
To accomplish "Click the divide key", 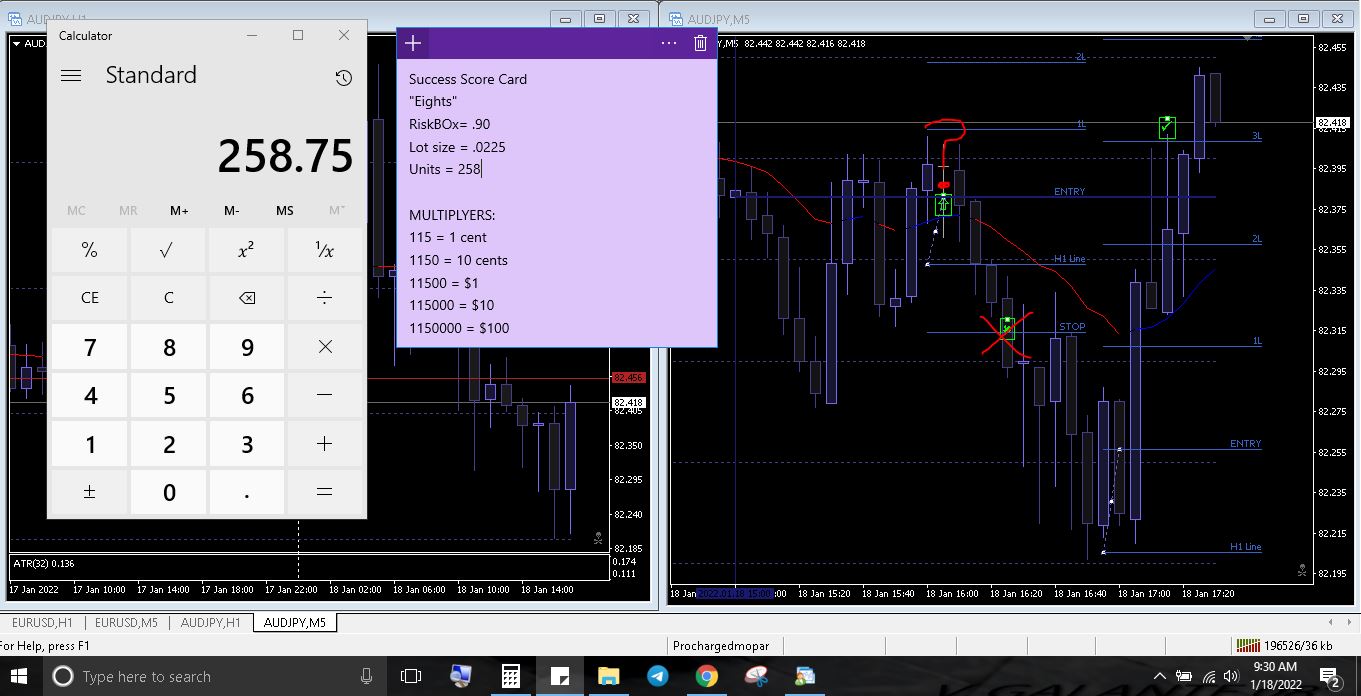I will point(324,298).
